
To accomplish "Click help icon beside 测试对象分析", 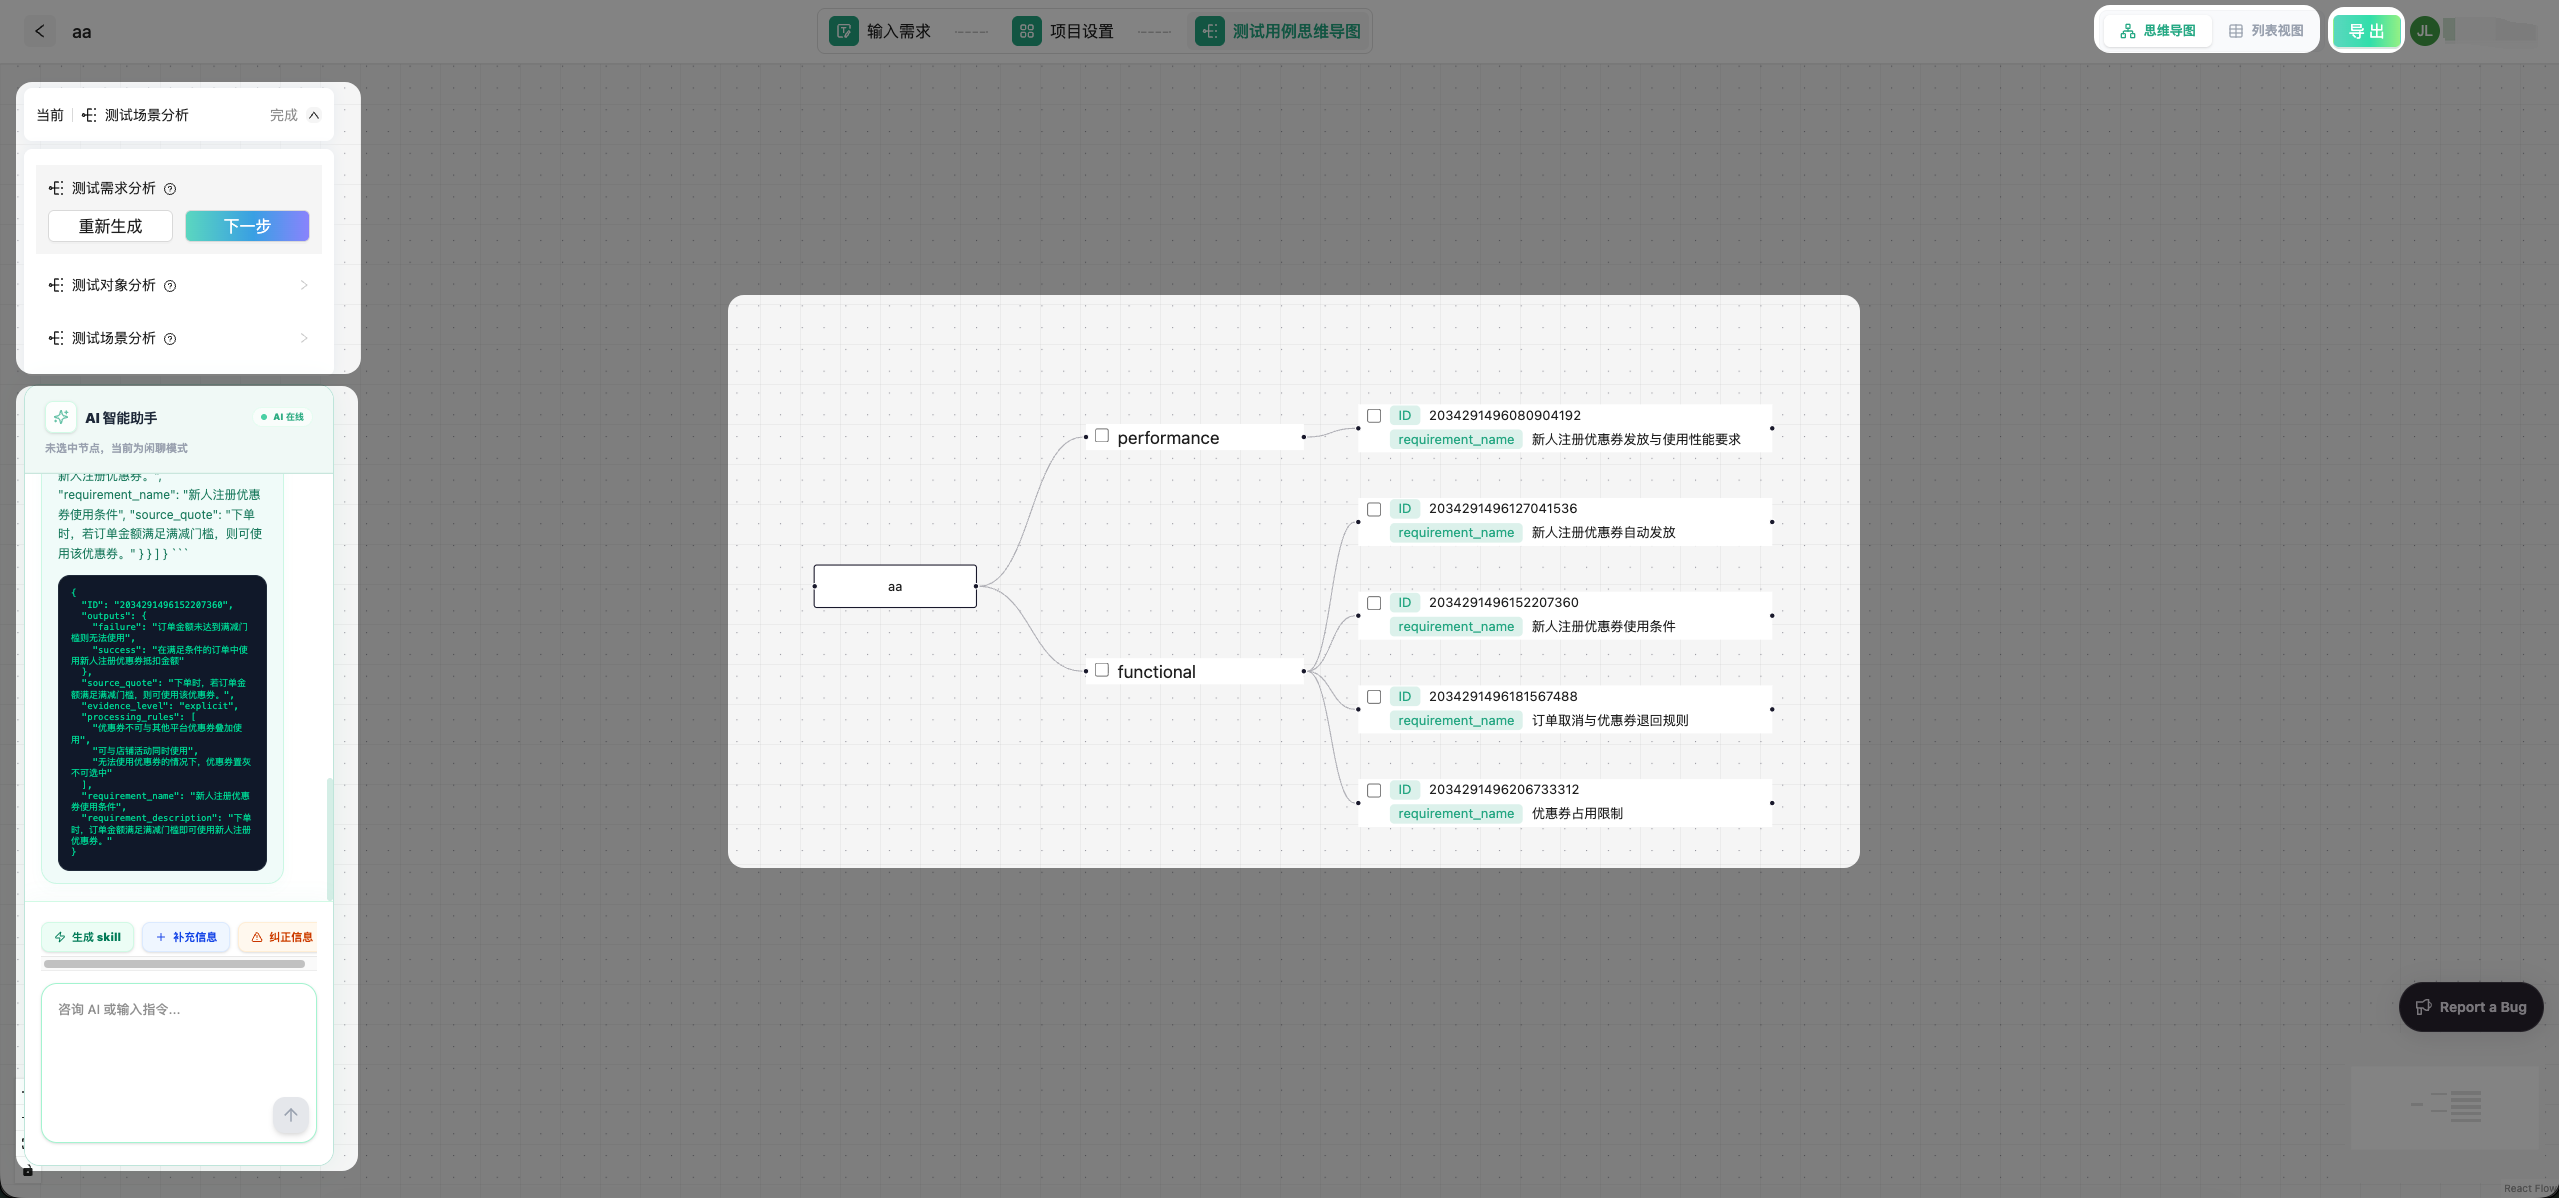I will point(170,286).
